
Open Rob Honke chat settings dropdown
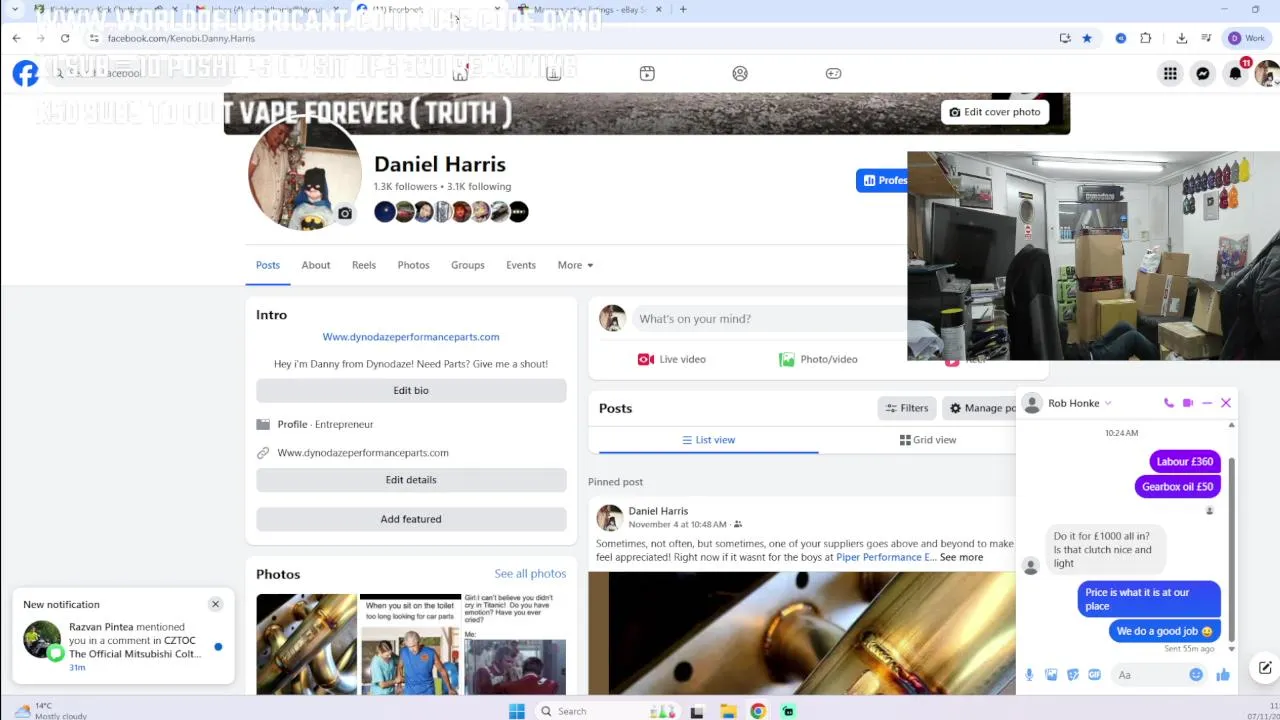pyautogui.click(x=1108, y=404)
